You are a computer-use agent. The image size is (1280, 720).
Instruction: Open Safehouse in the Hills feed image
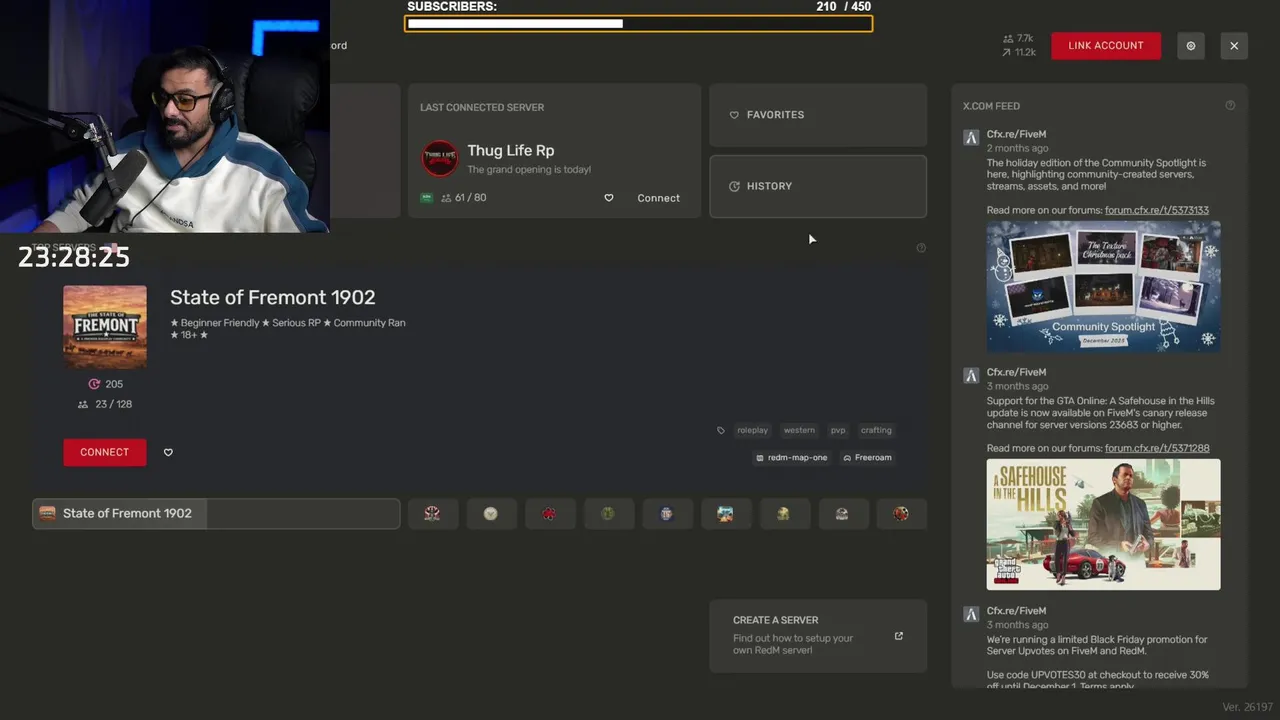point(1103,524)
